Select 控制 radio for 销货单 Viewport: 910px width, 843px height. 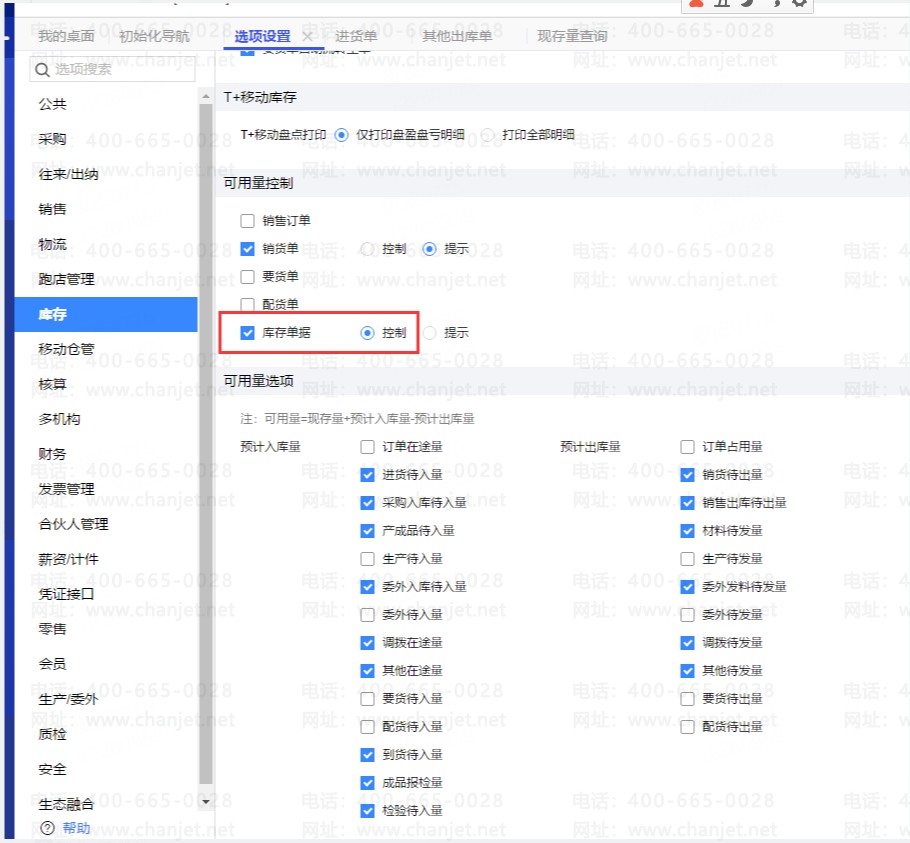368,249
